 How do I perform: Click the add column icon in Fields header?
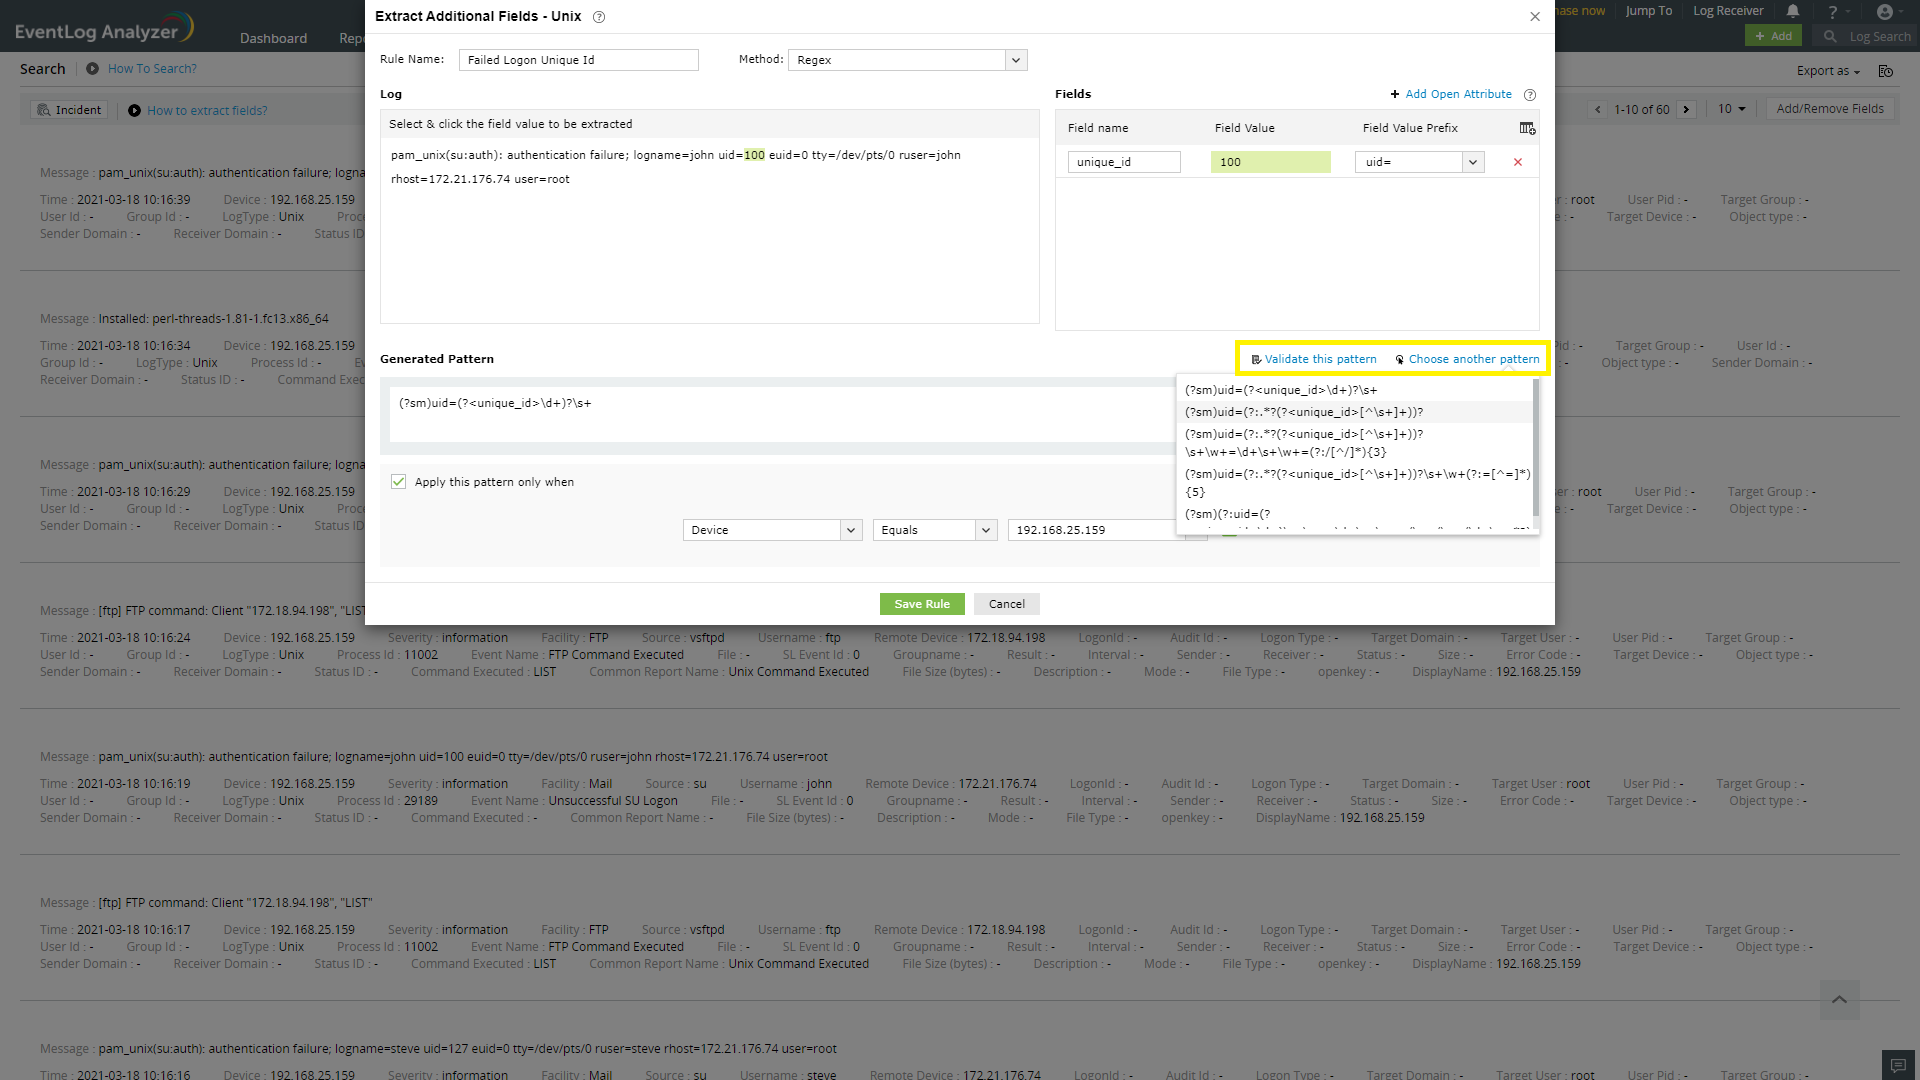pyautogui.click(x=1527, y=128)
